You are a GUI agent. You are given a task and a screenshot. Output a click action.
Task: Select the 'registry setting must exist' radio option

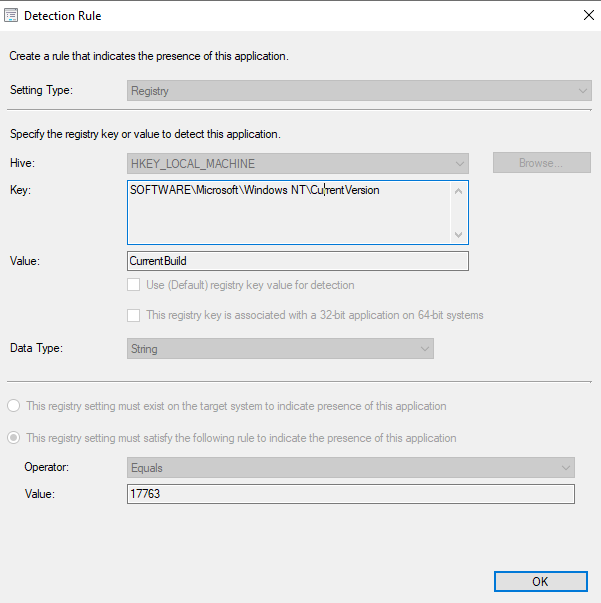[14, 406]
